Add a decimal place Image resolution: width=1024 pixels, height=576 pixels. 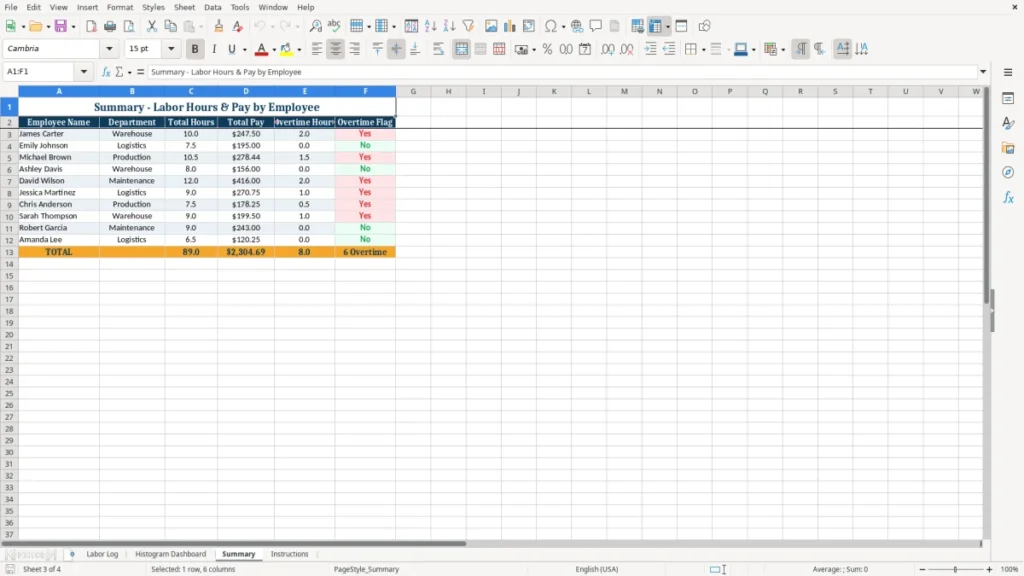coord(608,49)
